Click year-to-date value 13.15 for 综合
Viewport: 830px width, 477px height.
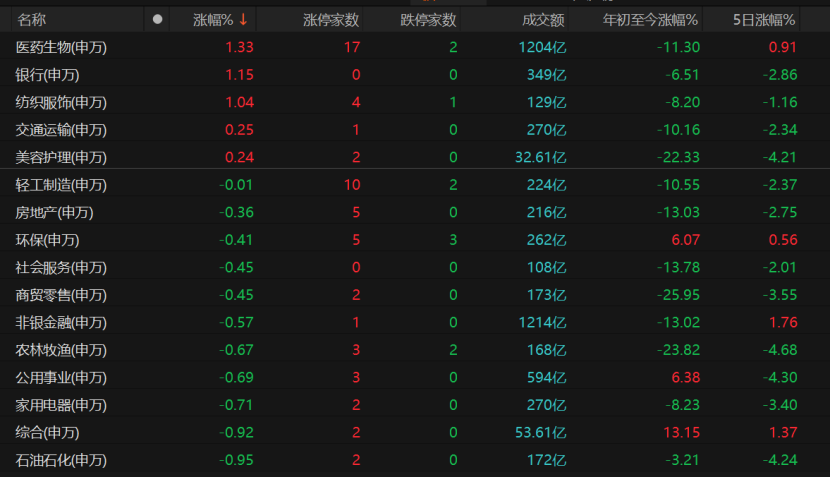(682, 433)
